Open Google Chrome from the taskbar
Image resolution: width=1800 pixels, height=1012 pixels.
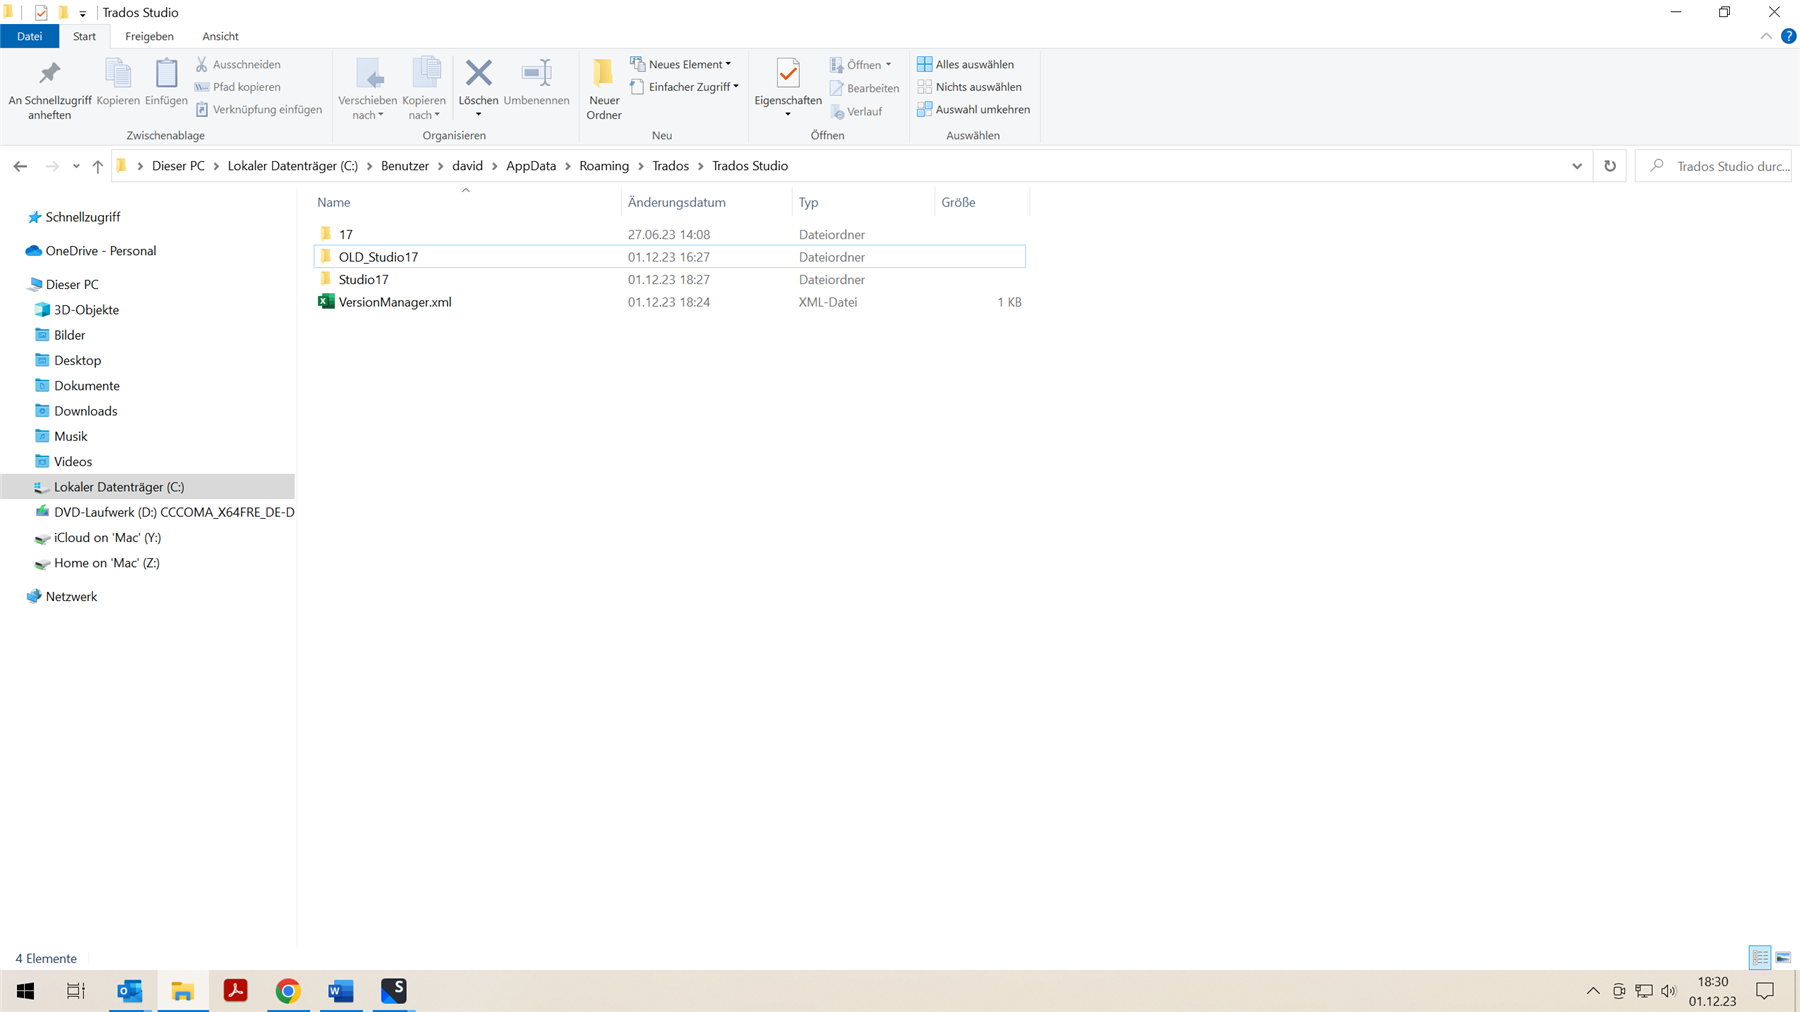[288, 991]
